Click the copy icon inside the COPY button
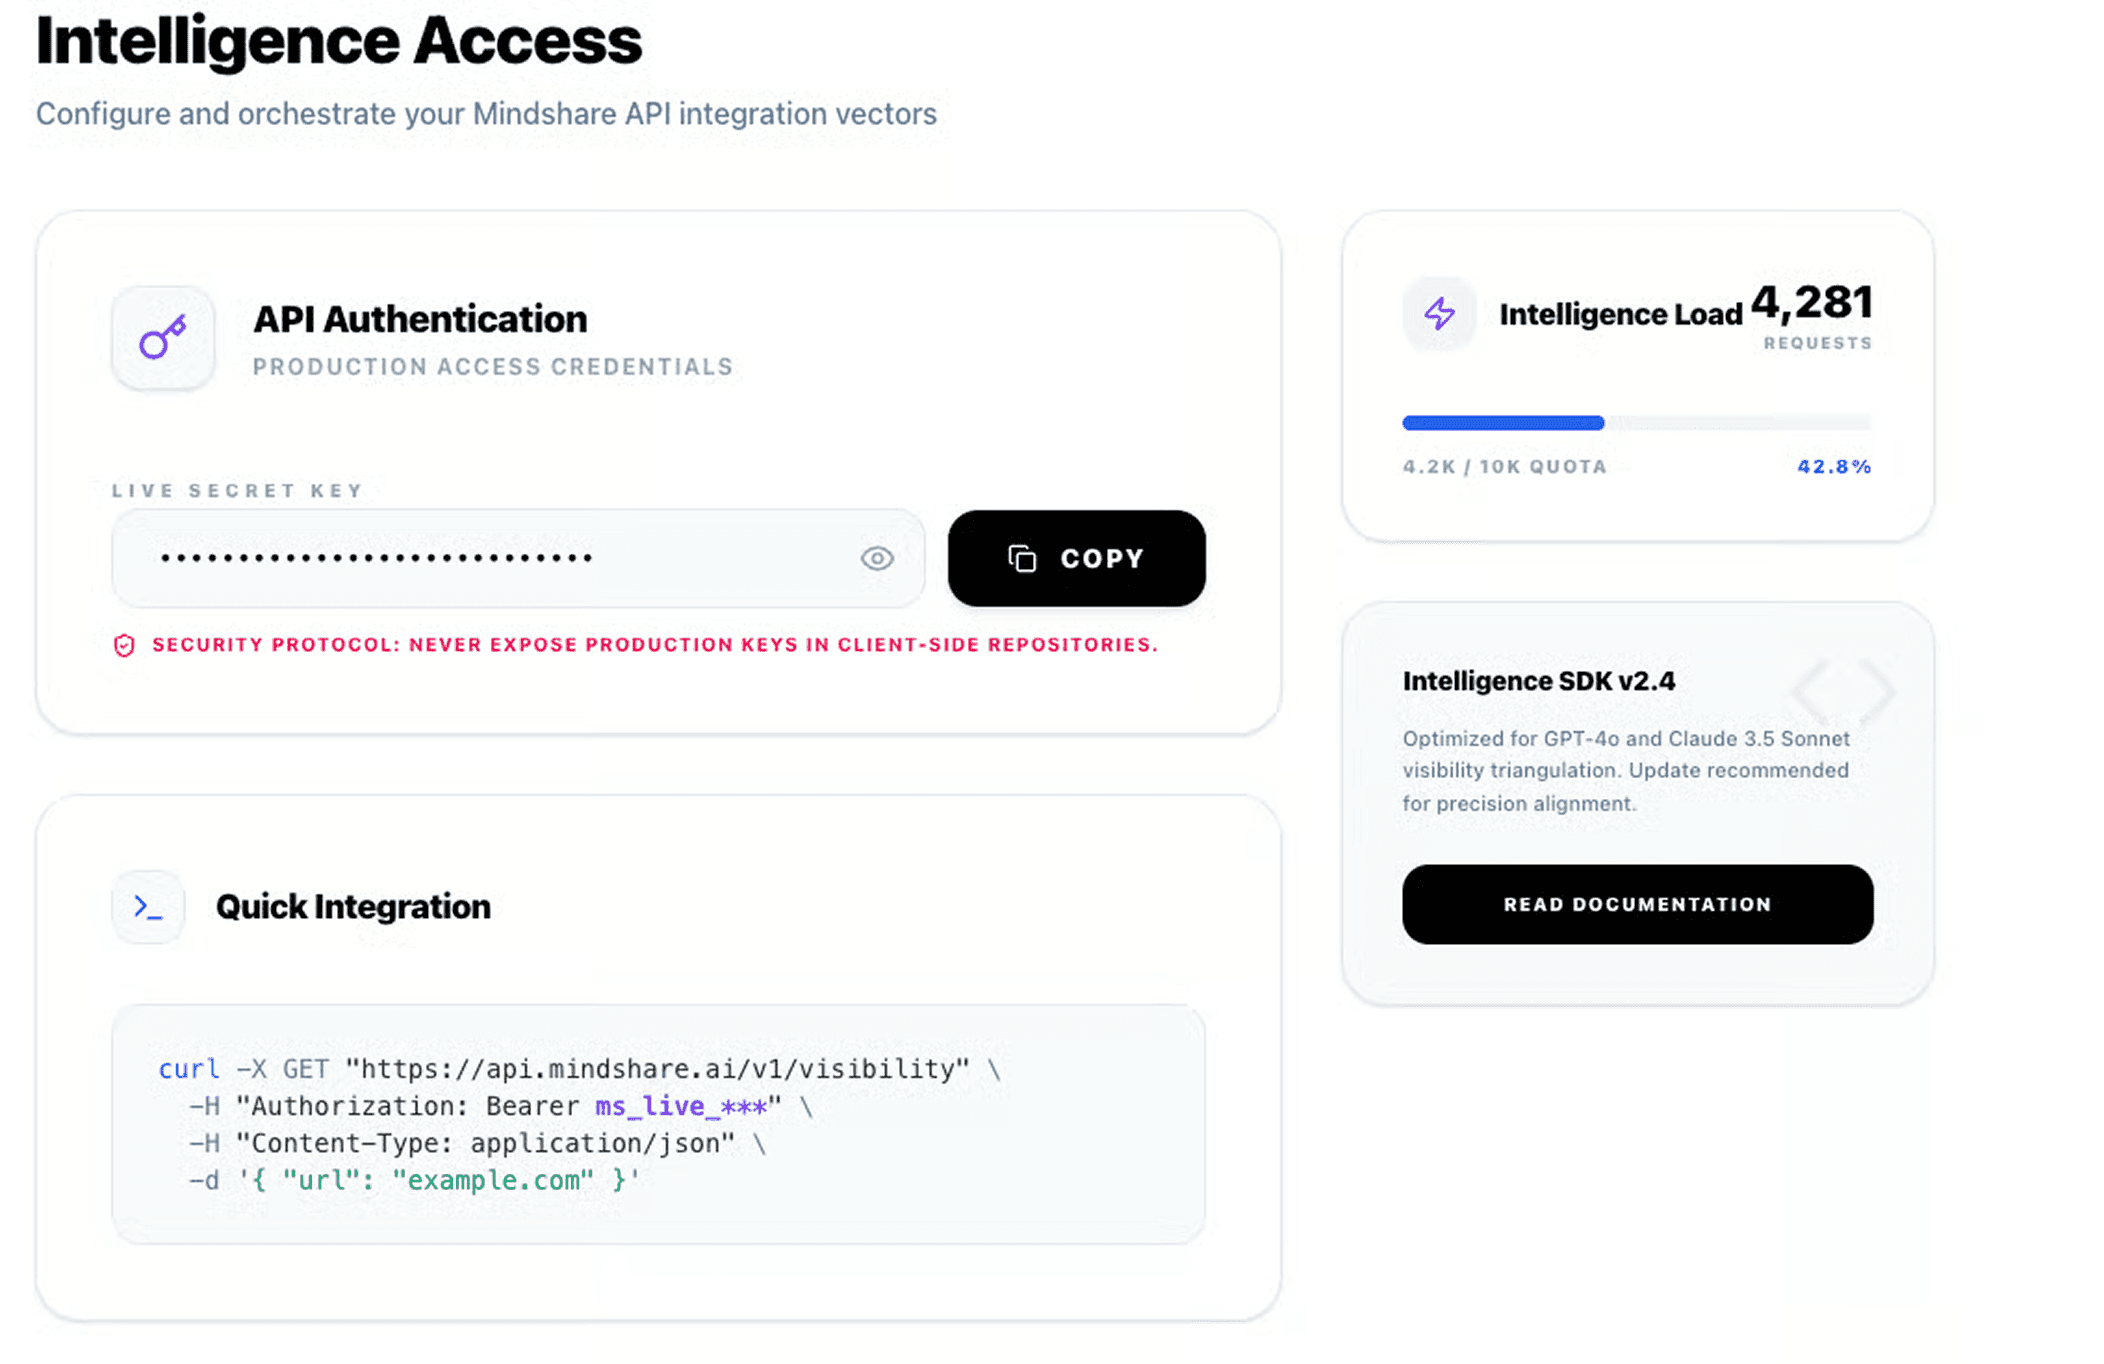 [x=1022, y=559]
